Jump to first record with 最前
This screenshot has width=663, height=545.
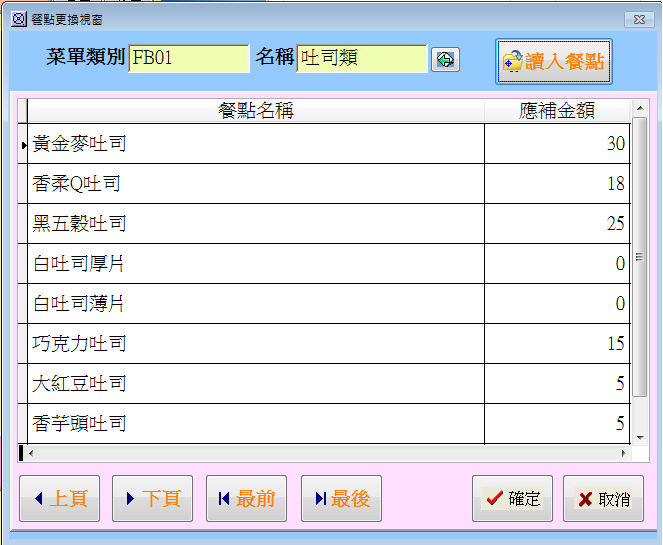pos(246,498)
